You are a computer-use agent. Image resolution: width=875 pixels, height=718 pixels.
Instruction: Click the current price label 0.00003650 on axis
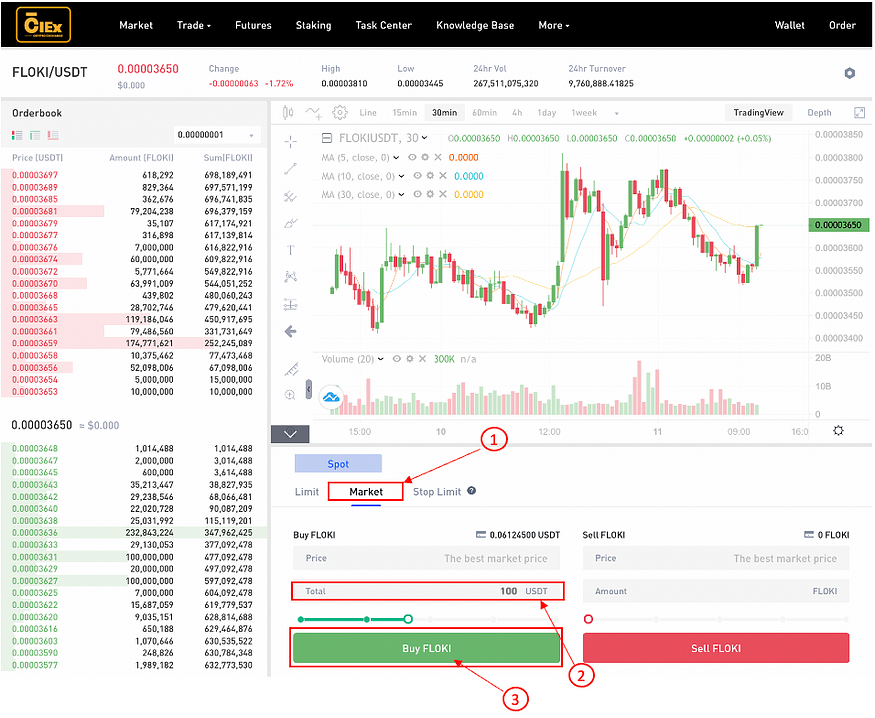(838, 225)
